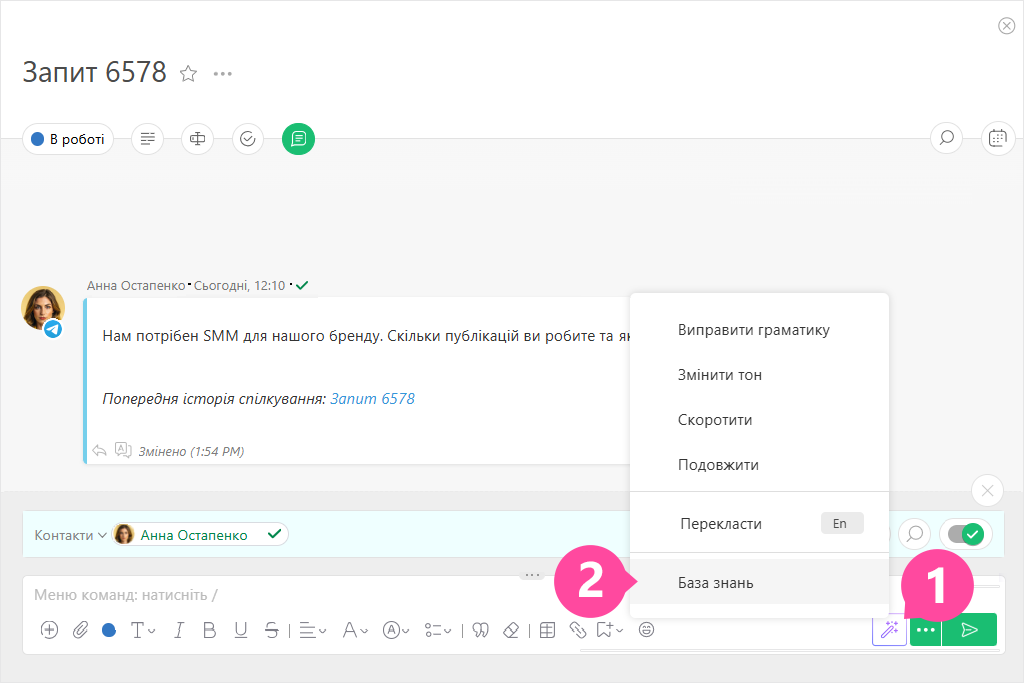Choose Виправити граматику menu option
This screenshot has height=683, width=1024.
pos(753,330)
